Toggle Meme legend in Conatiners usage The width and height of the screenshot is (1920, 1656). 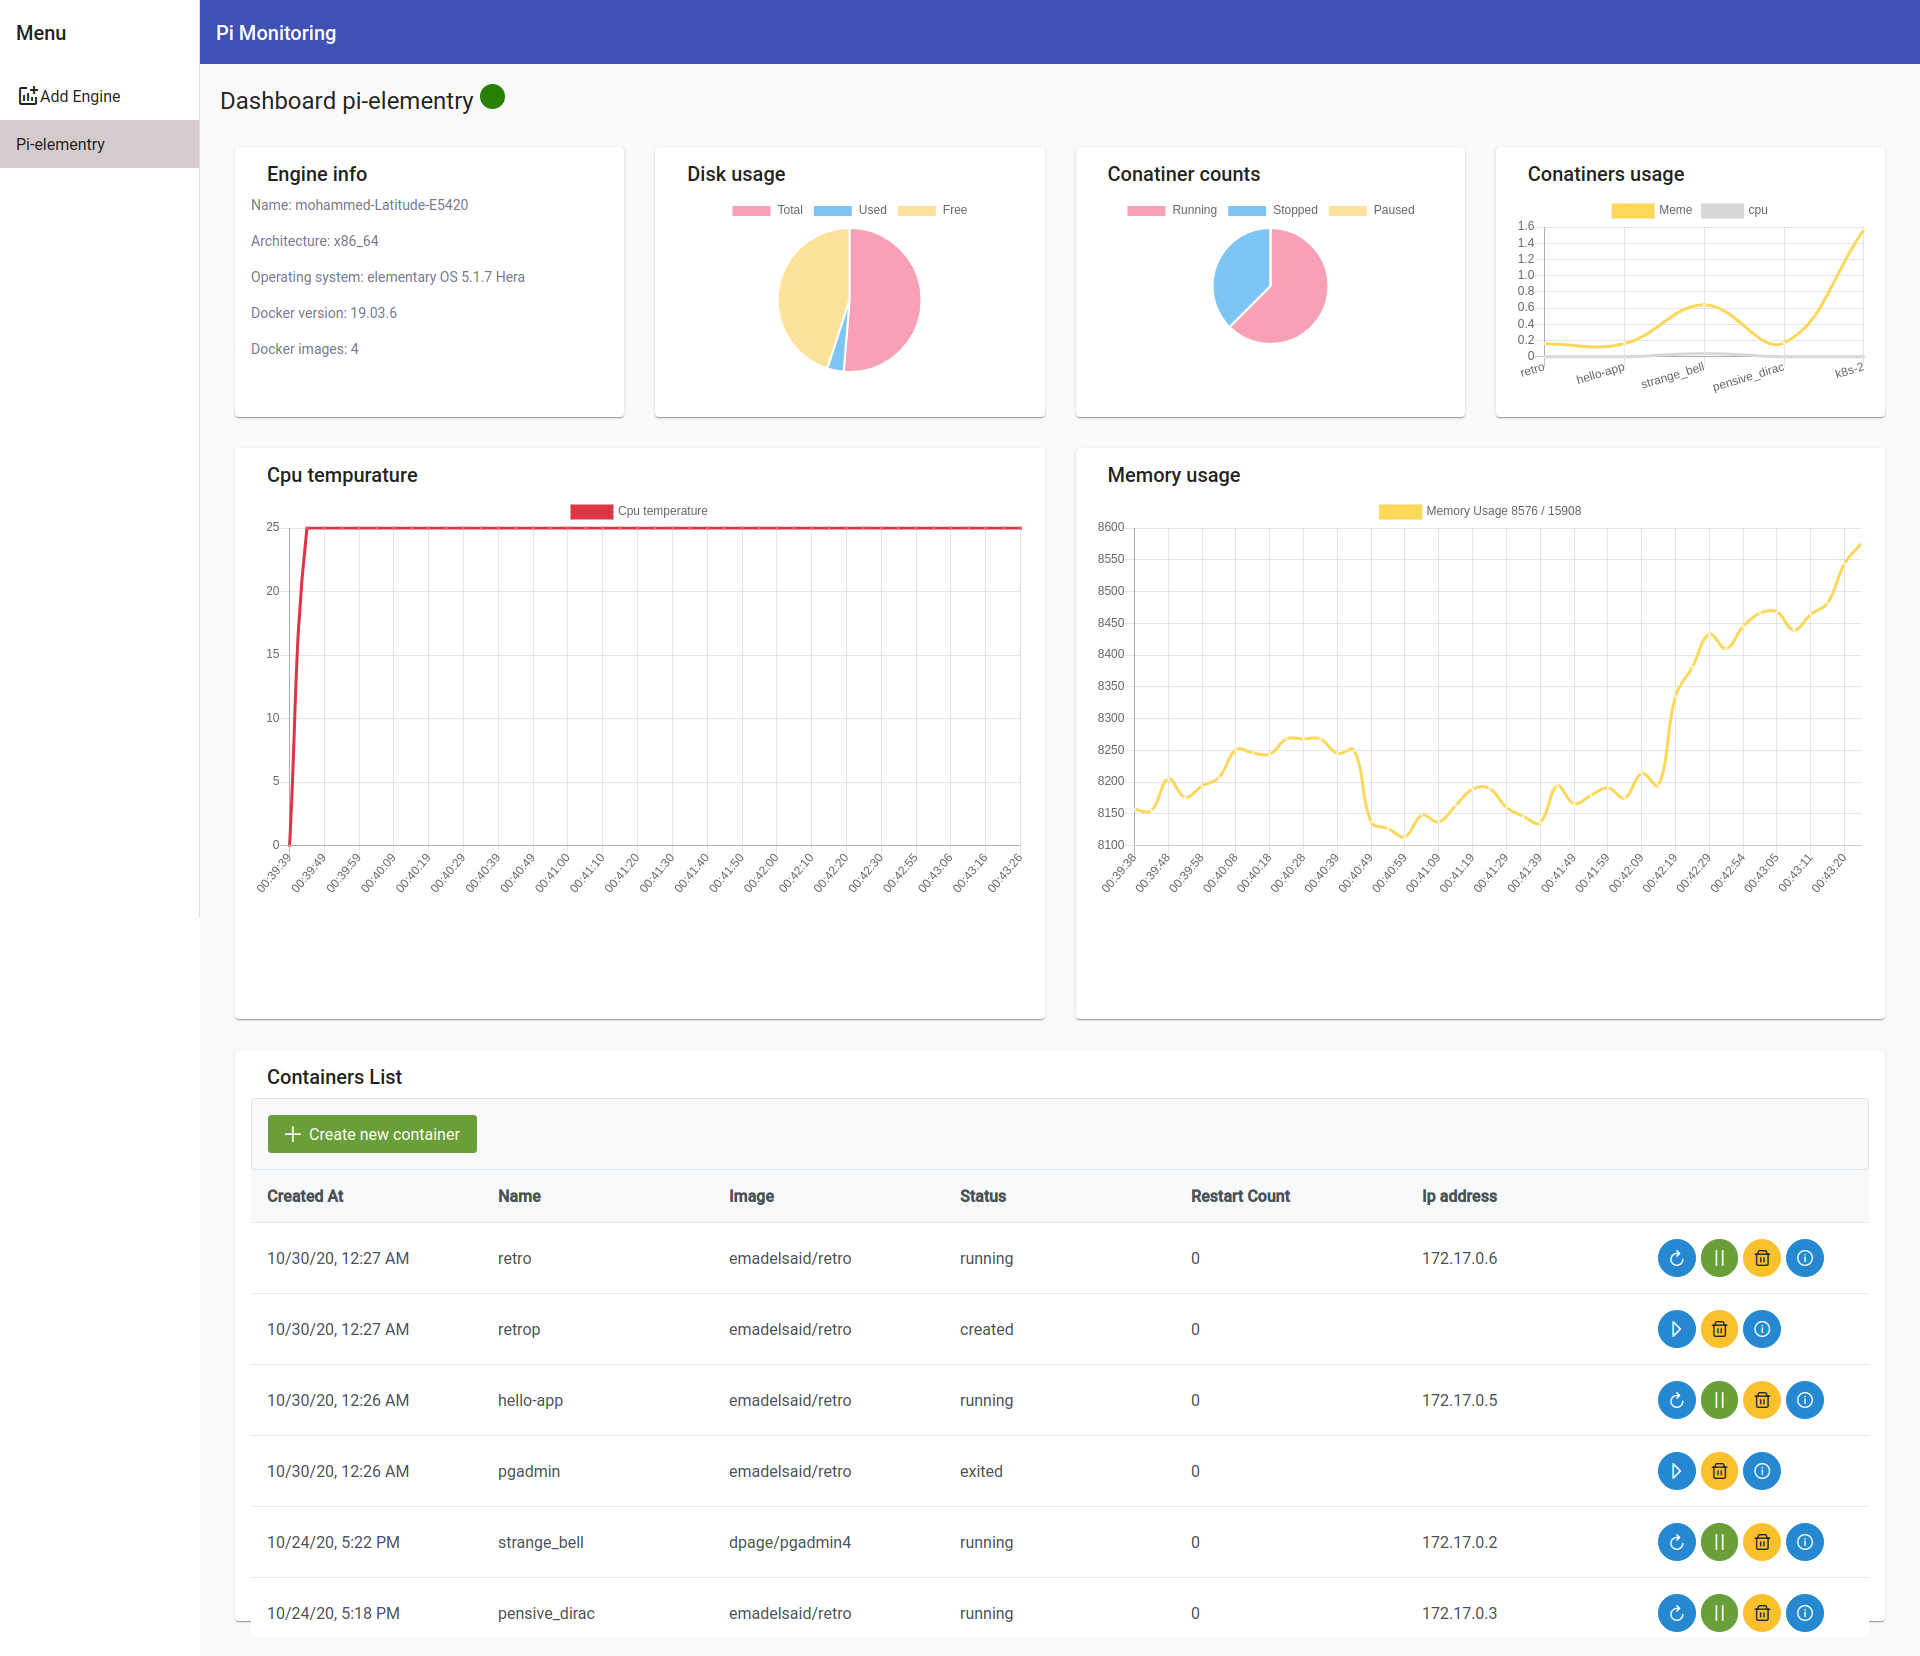point(1652,210)
